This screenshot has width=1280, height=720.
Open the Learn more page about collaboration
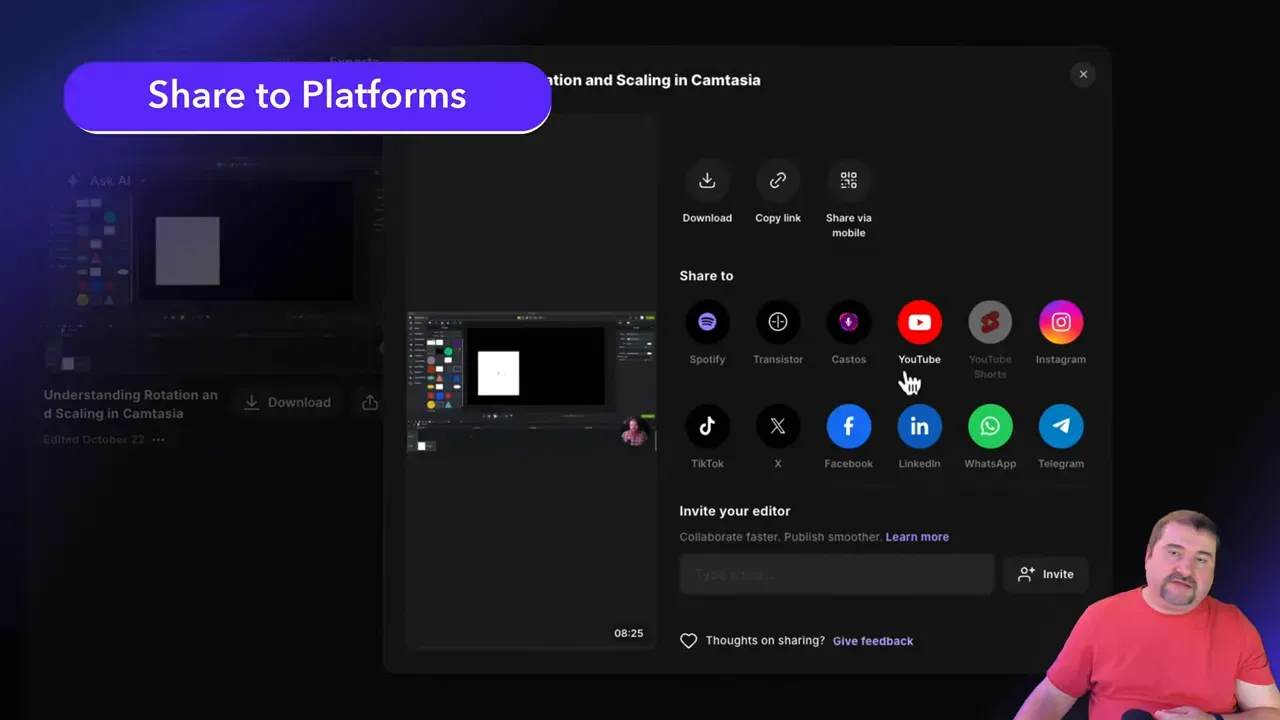point(917,537)
